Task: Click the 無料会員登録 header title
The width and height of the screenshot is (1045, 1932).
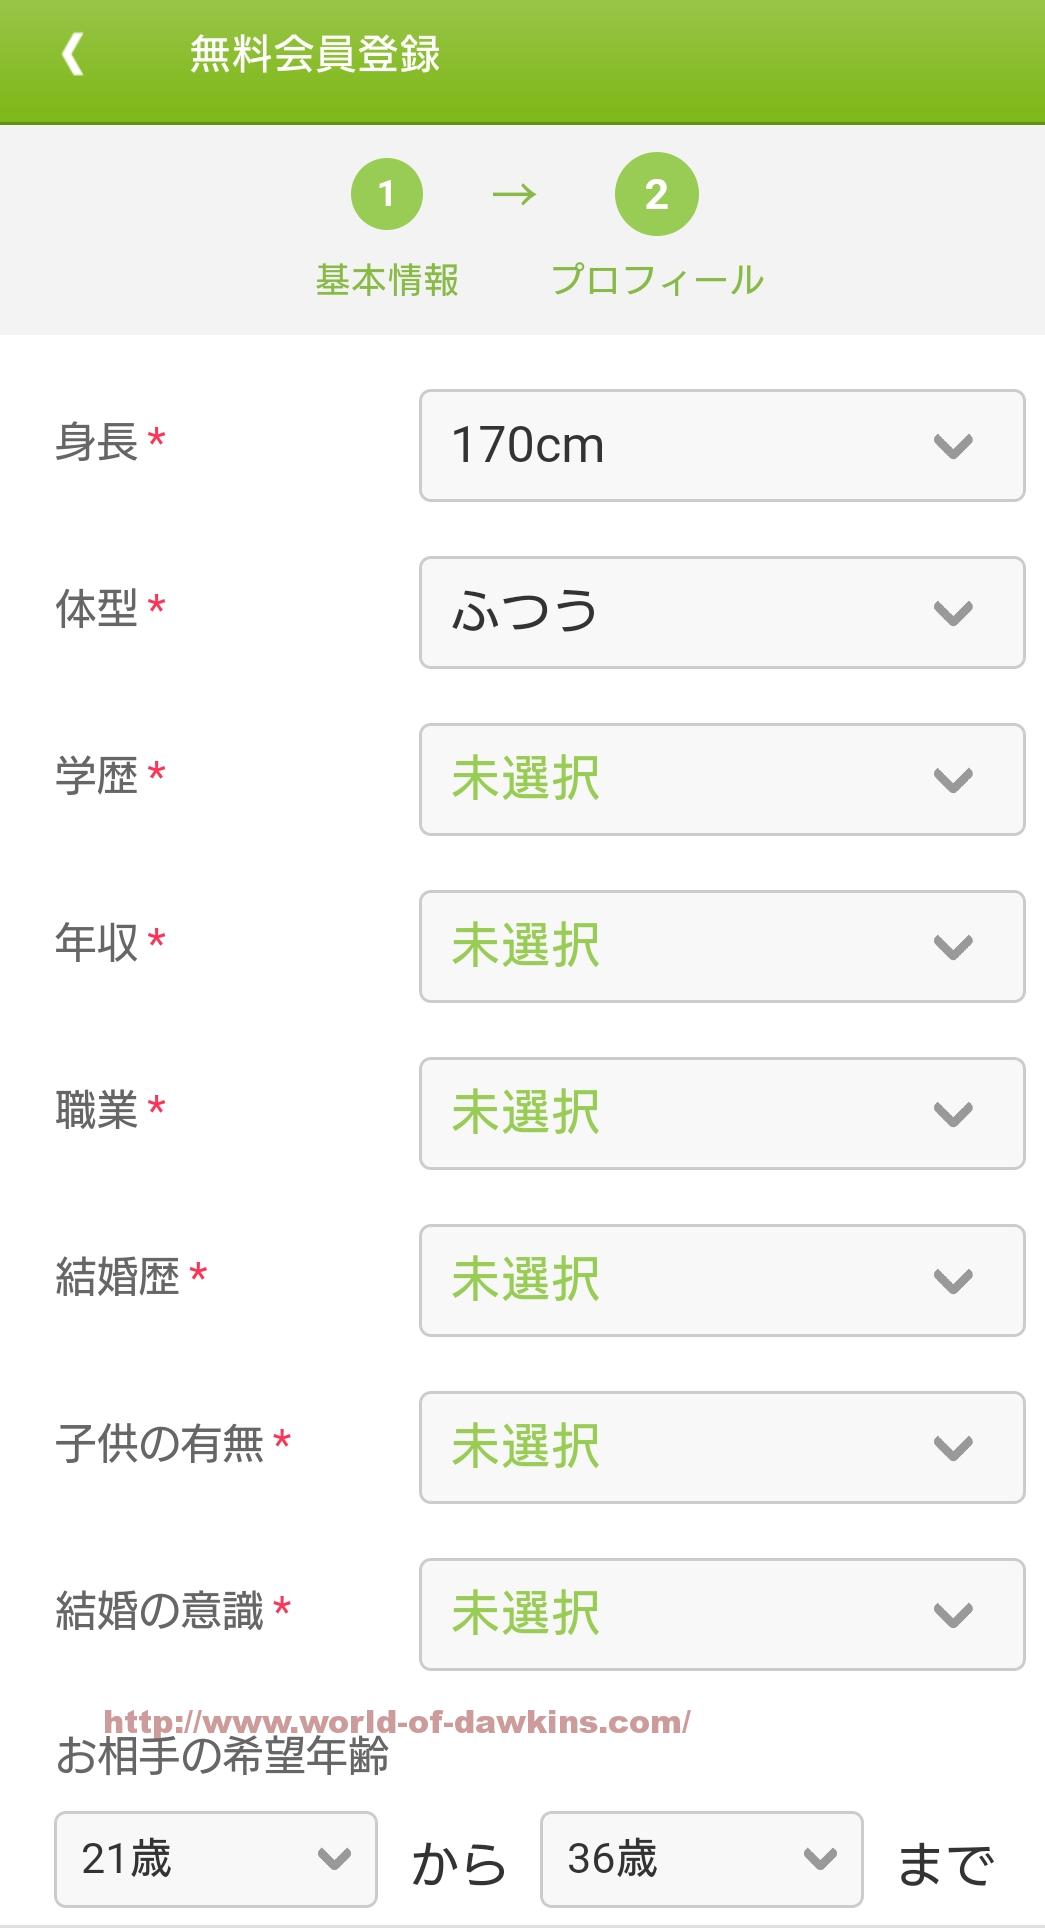Action: pyautogui.click(x=315, y=54)
